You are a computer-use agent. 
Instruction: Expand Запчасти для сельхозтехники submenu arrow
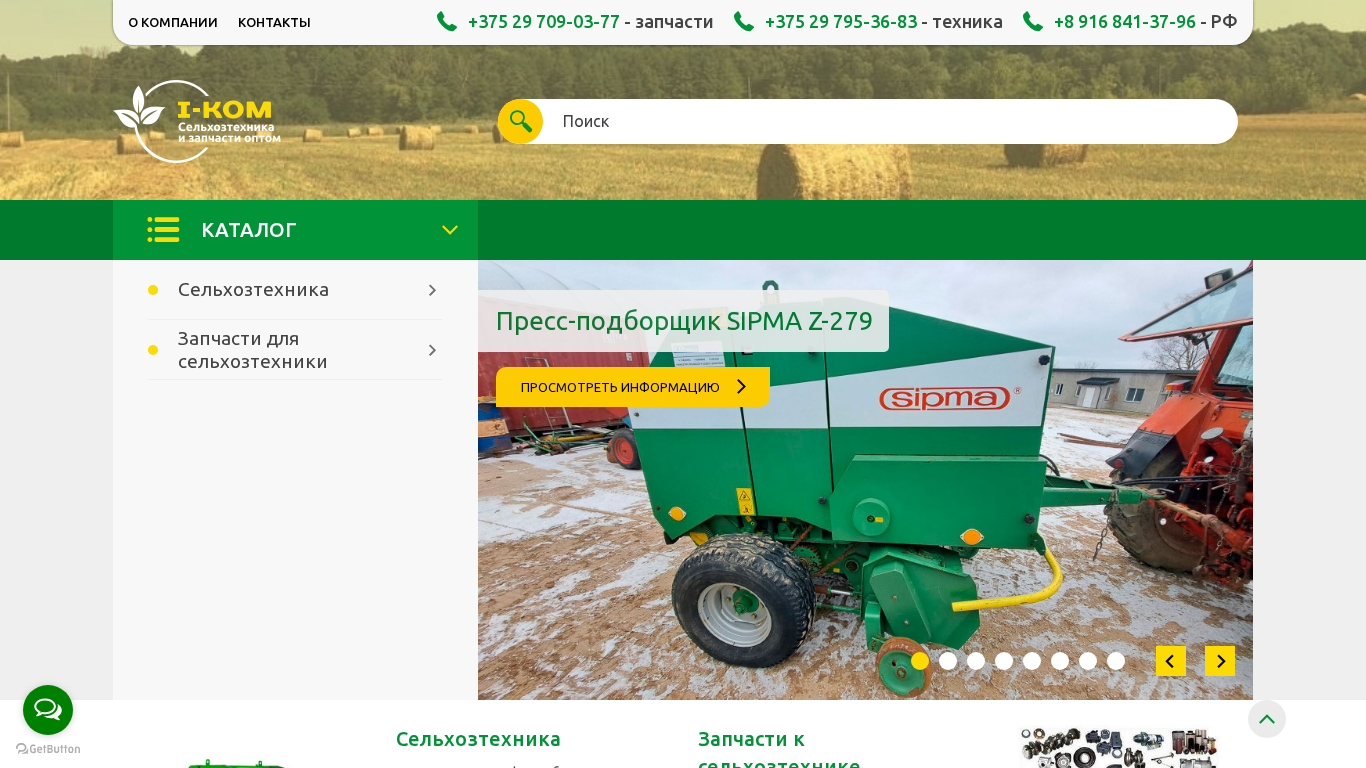point(432,350)
